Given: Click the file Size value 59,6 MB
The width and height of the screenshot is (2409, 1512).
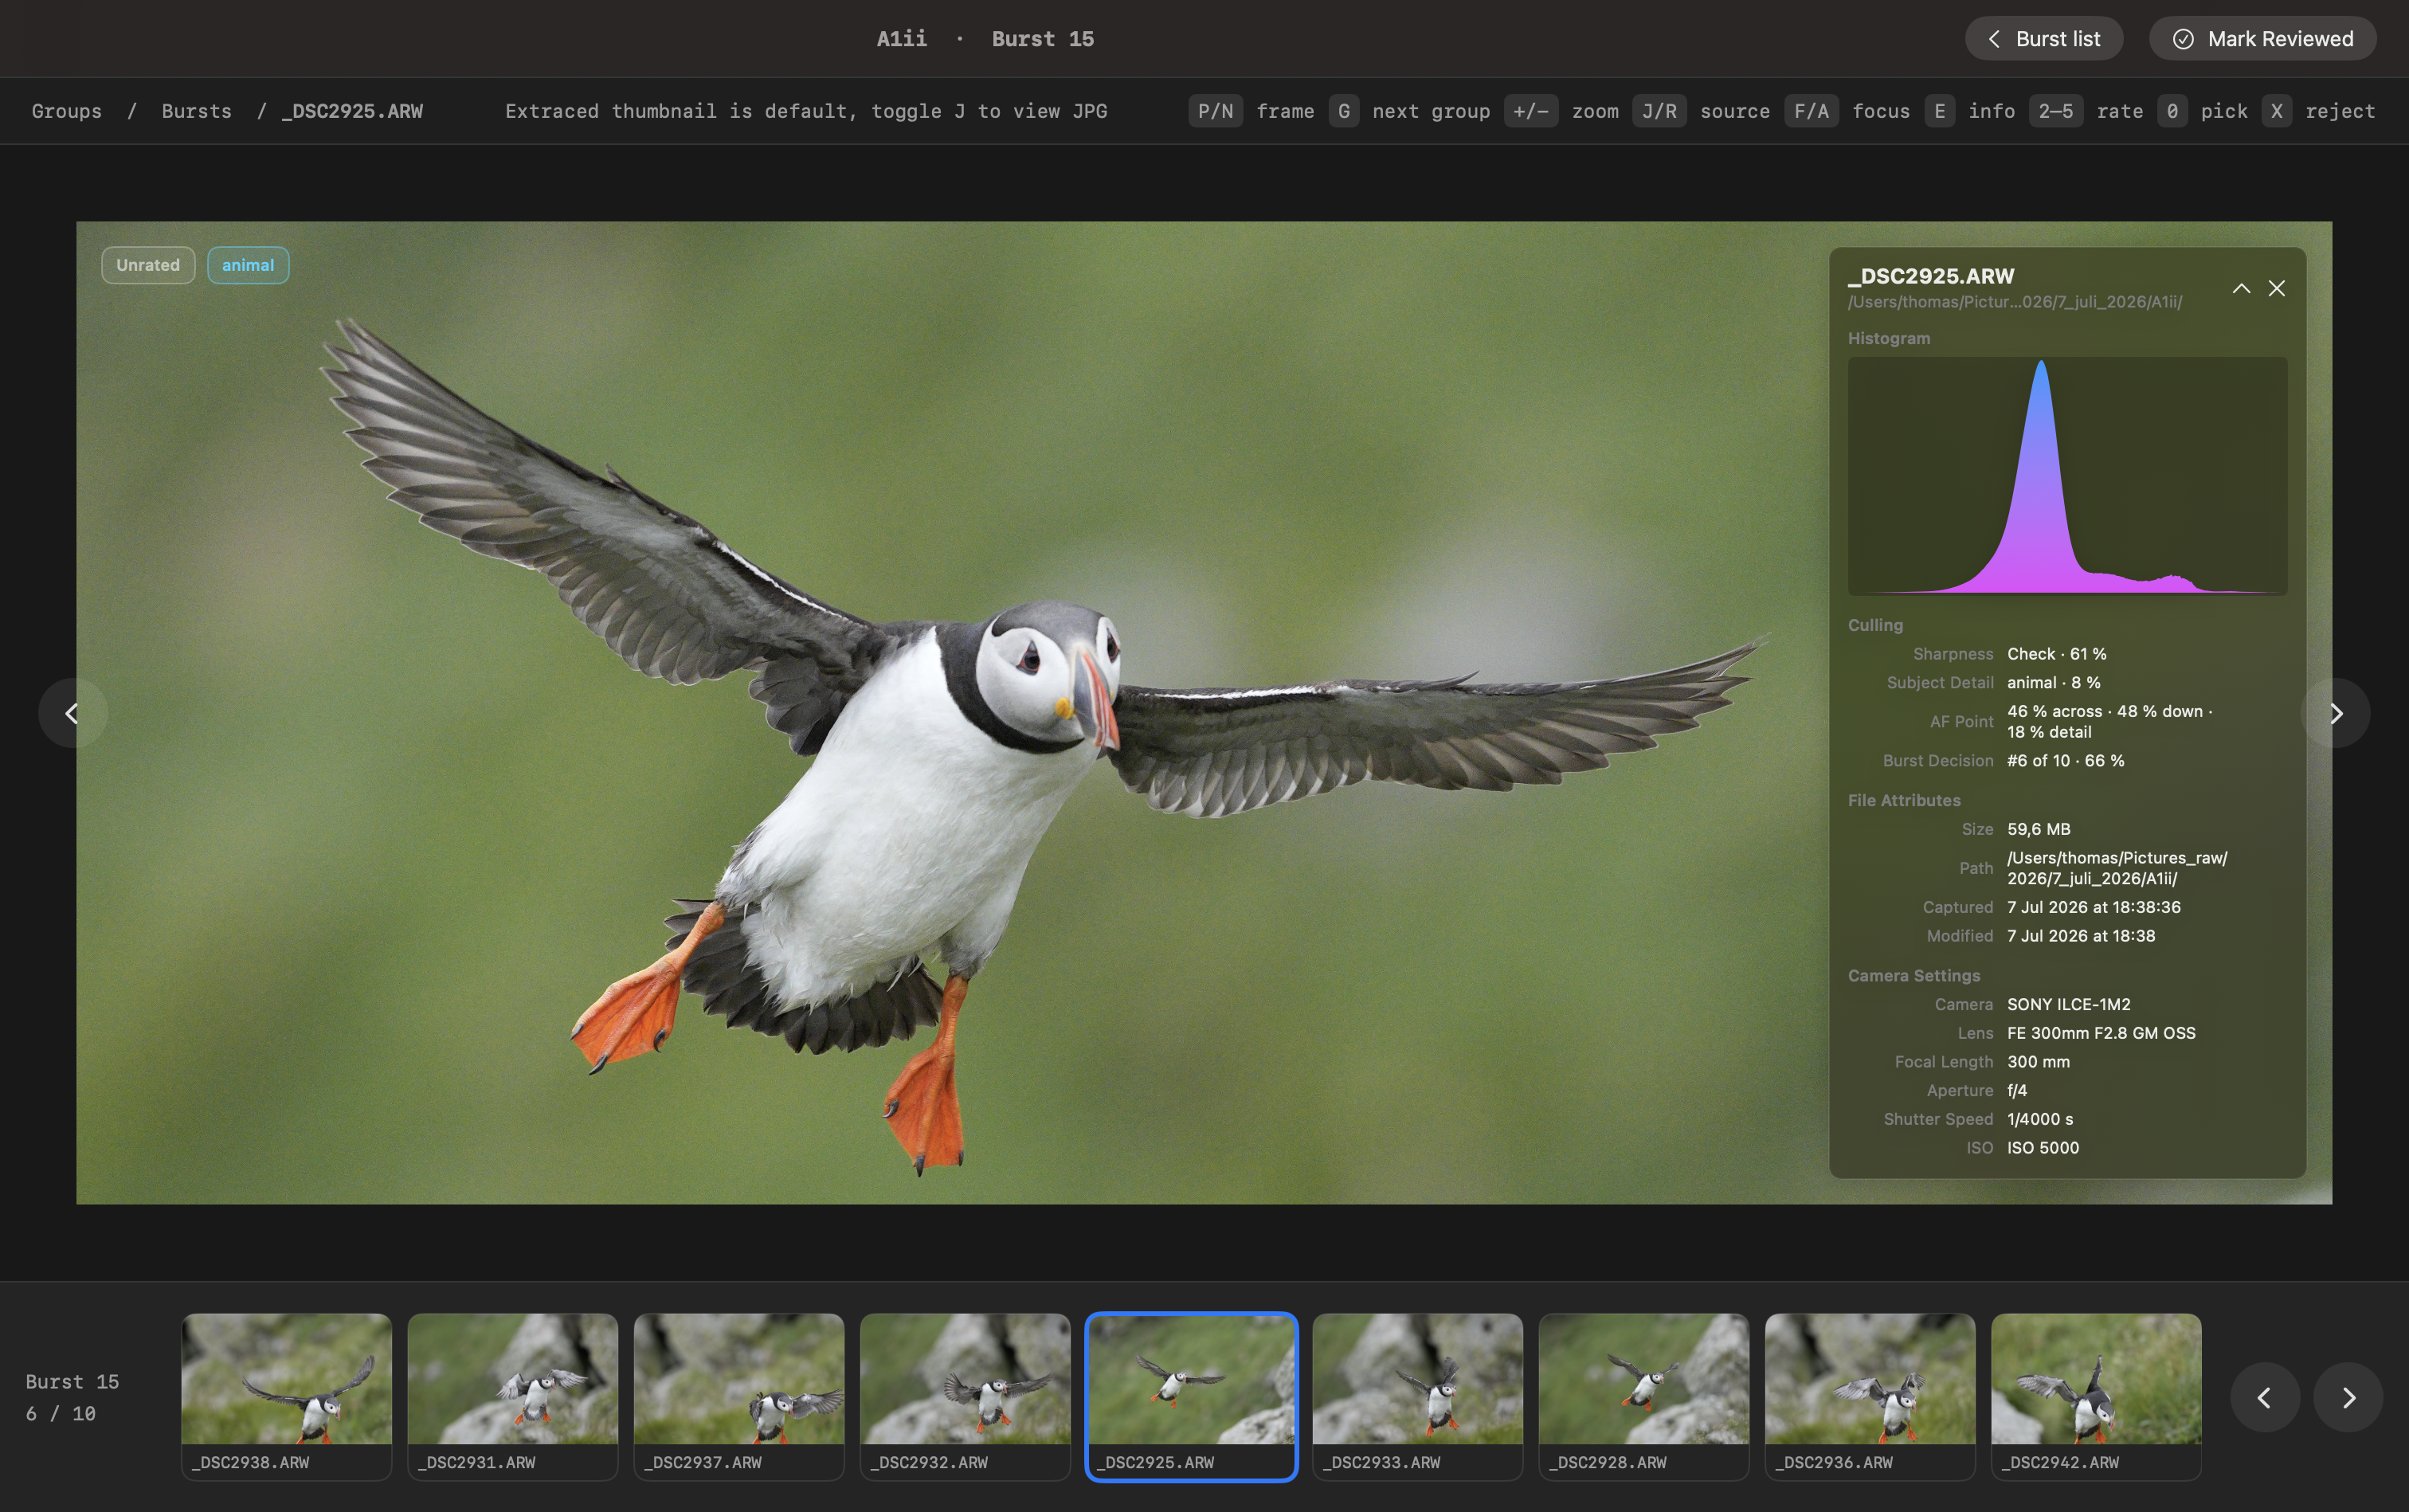Looking at the screenshot, I should [2039, 830].
